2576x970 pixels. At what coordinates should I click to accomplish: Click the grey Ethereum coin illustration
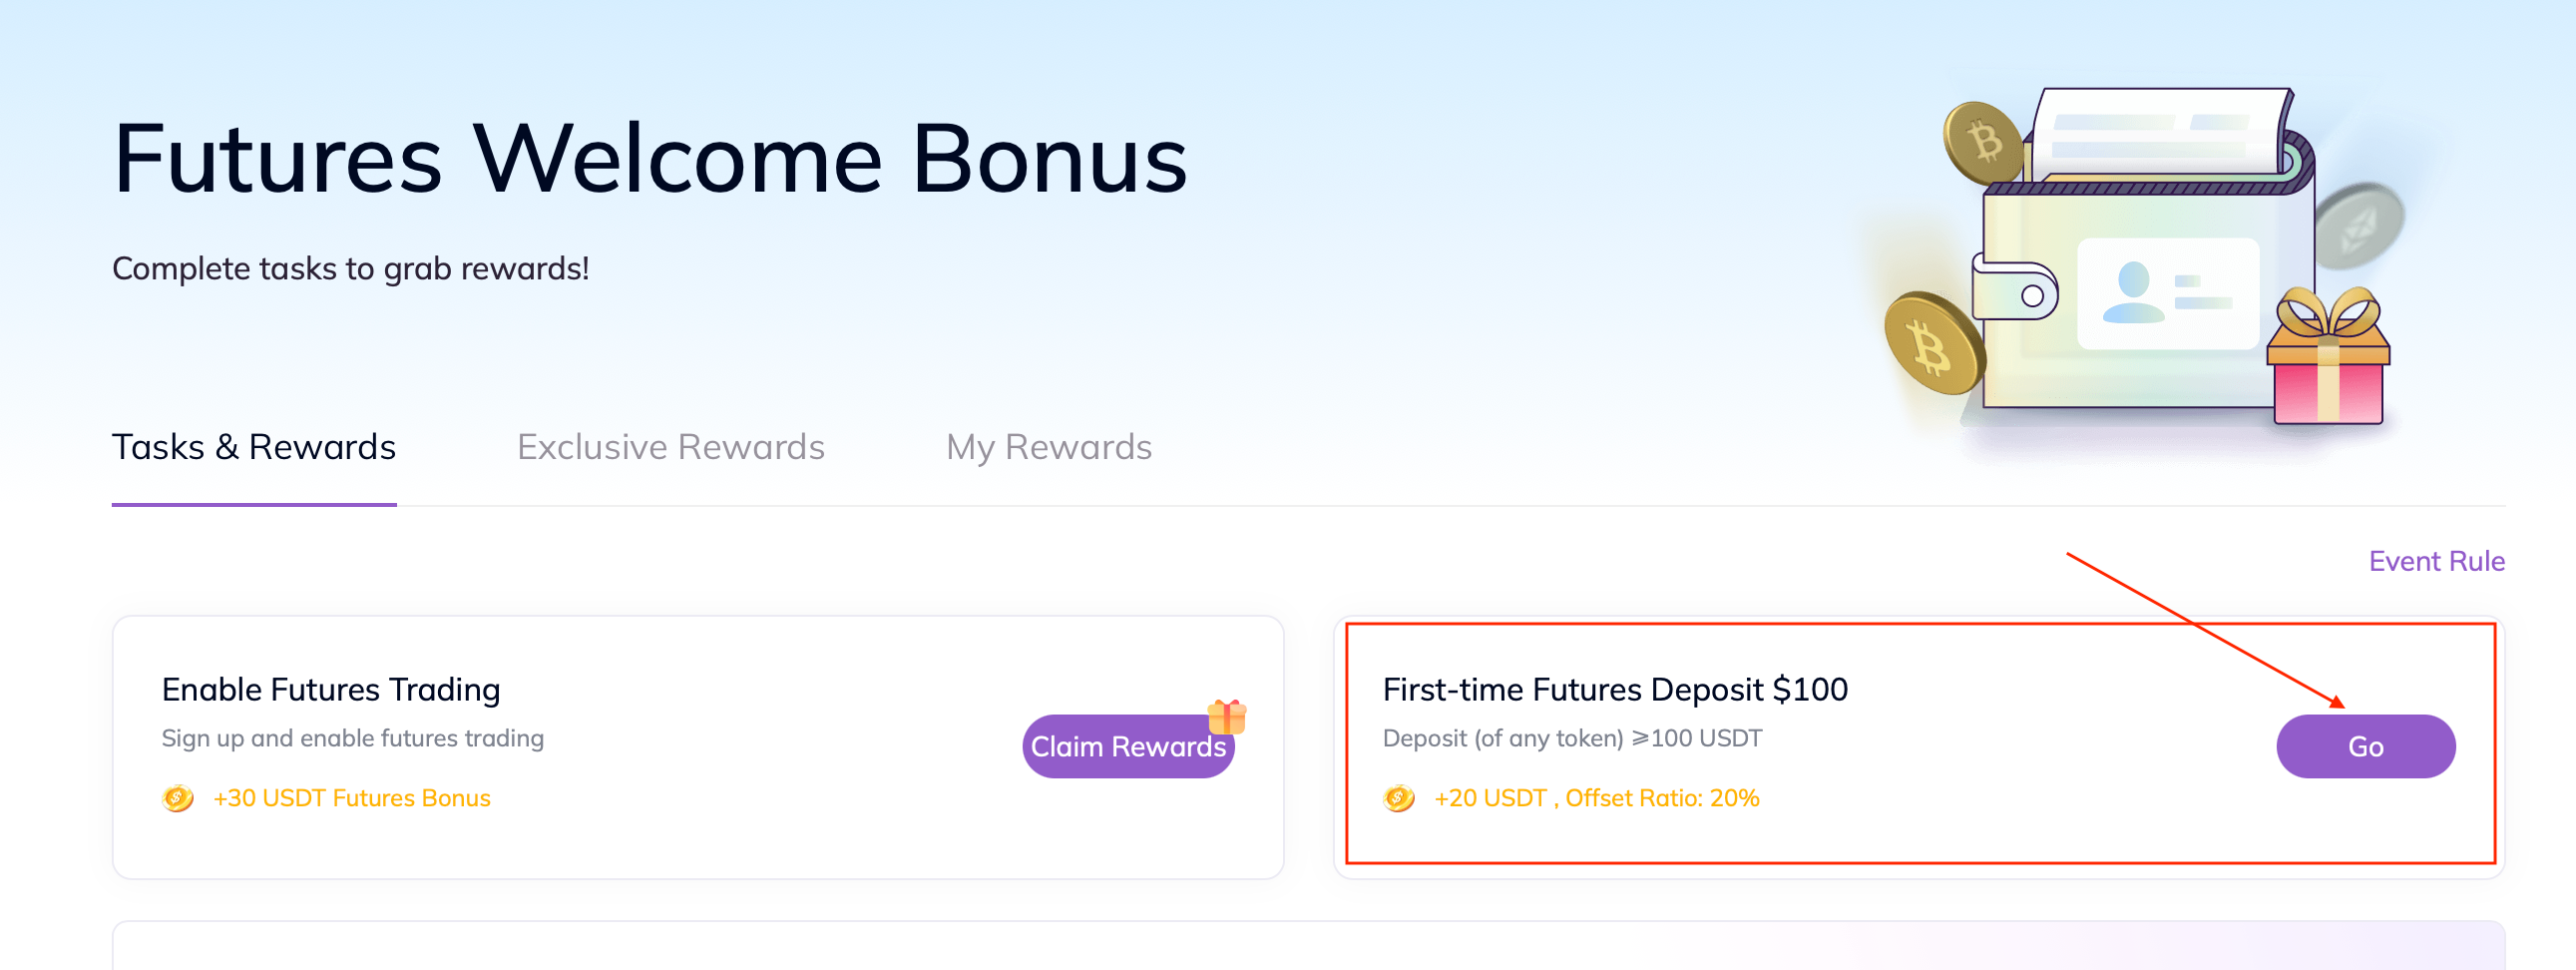pos(2359,225)
